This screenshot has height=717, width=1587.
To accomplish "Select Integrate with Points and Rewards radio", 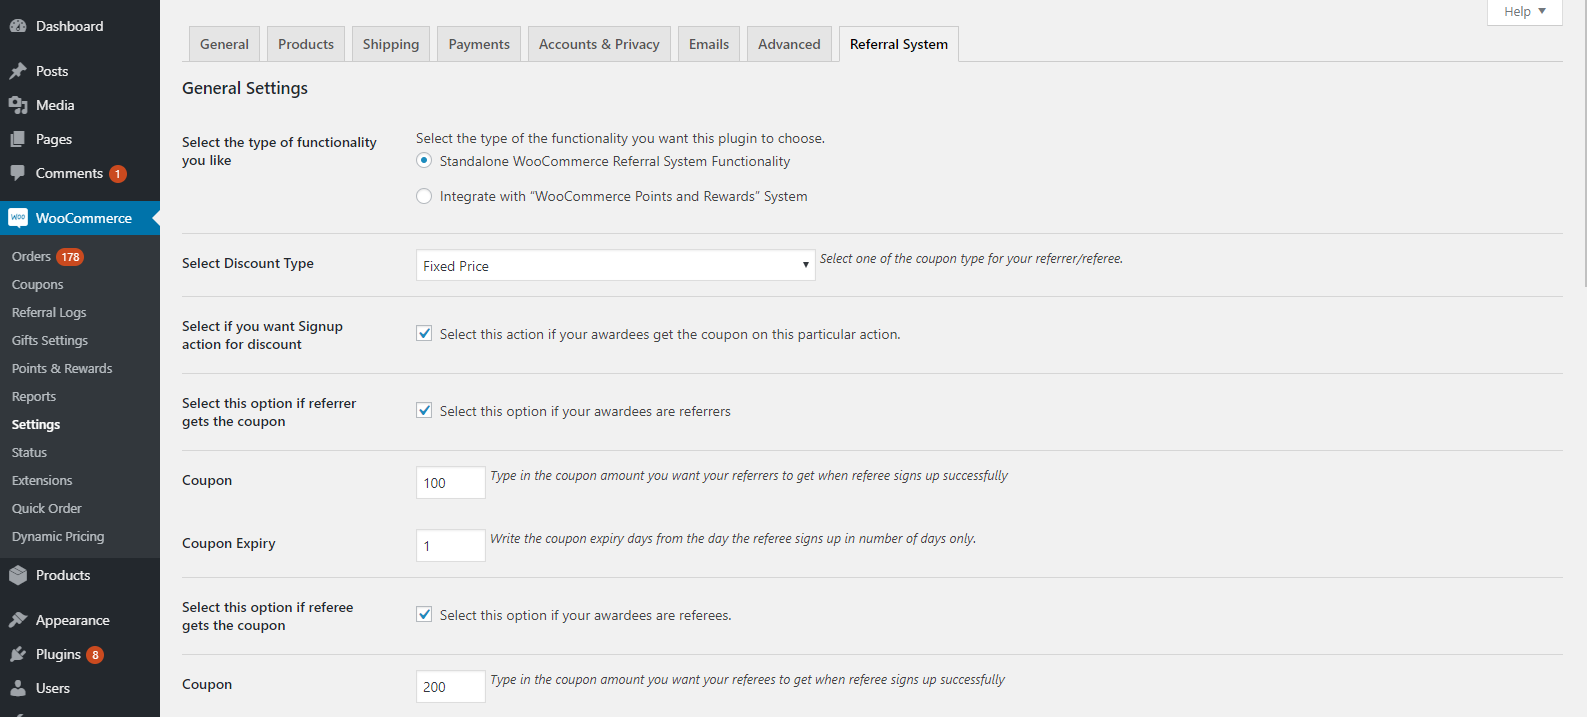I will pyautogui.click(x=424, y=196).
